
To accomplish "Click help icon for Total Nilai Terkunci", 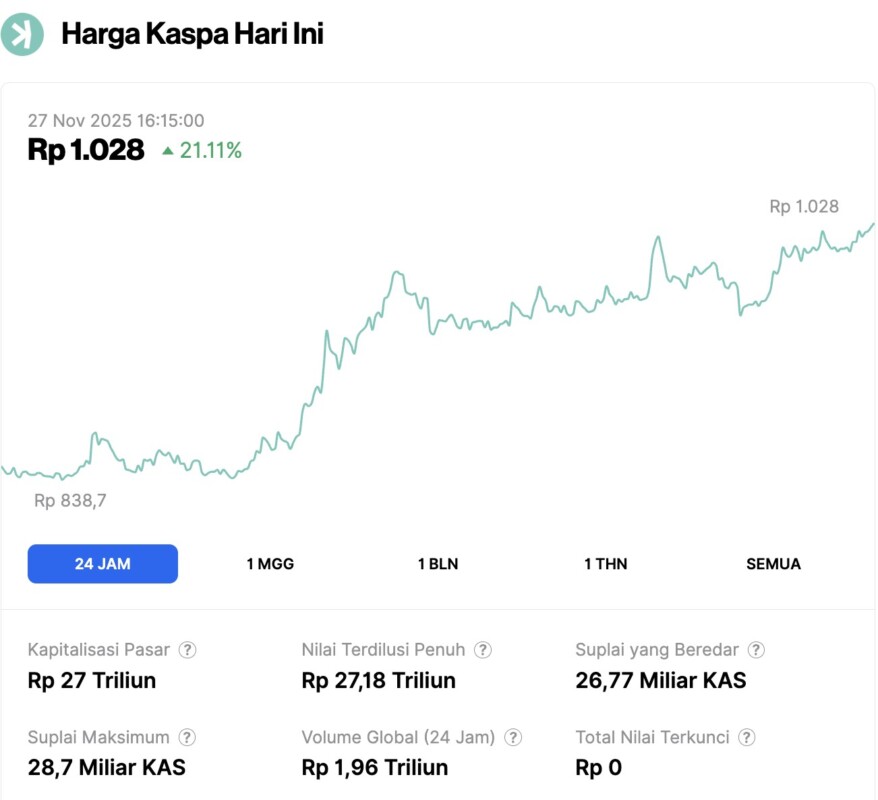I will point(745,737).
